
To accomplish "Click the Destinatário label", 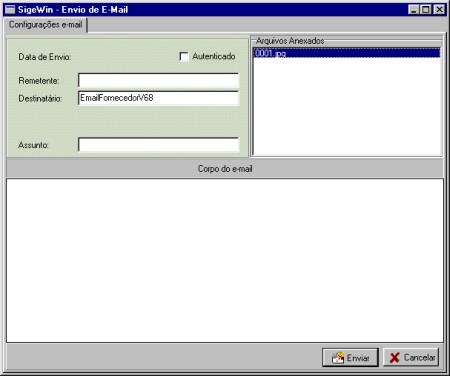I will pyautogui.click(x=40, y=99).
